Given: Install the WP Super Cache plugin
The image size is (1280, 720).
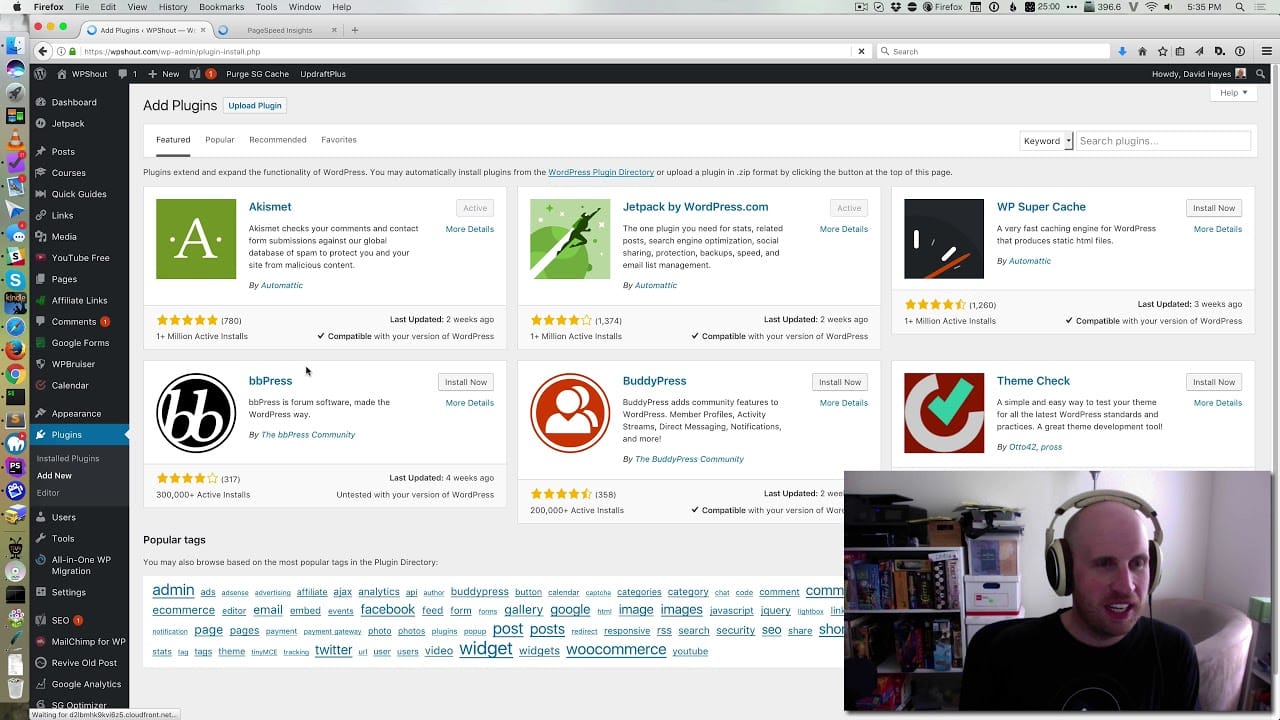Looking at the screenshot, I should pyautogui.click(x=1213, y=208).
